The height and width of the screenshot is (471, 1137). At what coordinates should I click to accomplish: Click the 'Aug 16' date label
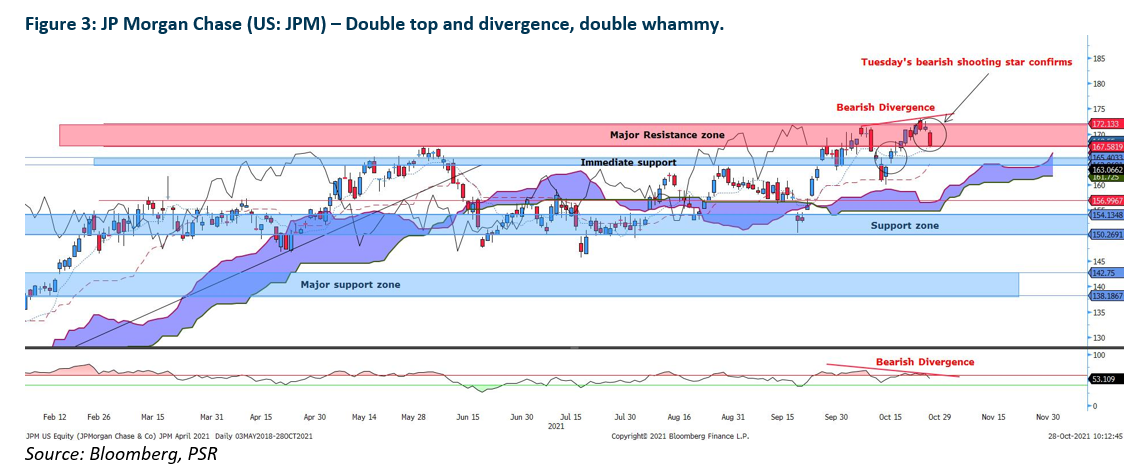pyautogui.click(x=679, y=418)
